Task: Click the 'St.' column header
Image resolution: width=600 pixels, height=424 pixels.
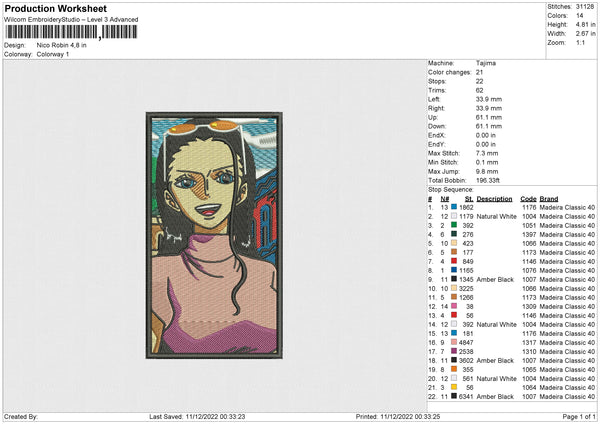Action: [469, 199]
